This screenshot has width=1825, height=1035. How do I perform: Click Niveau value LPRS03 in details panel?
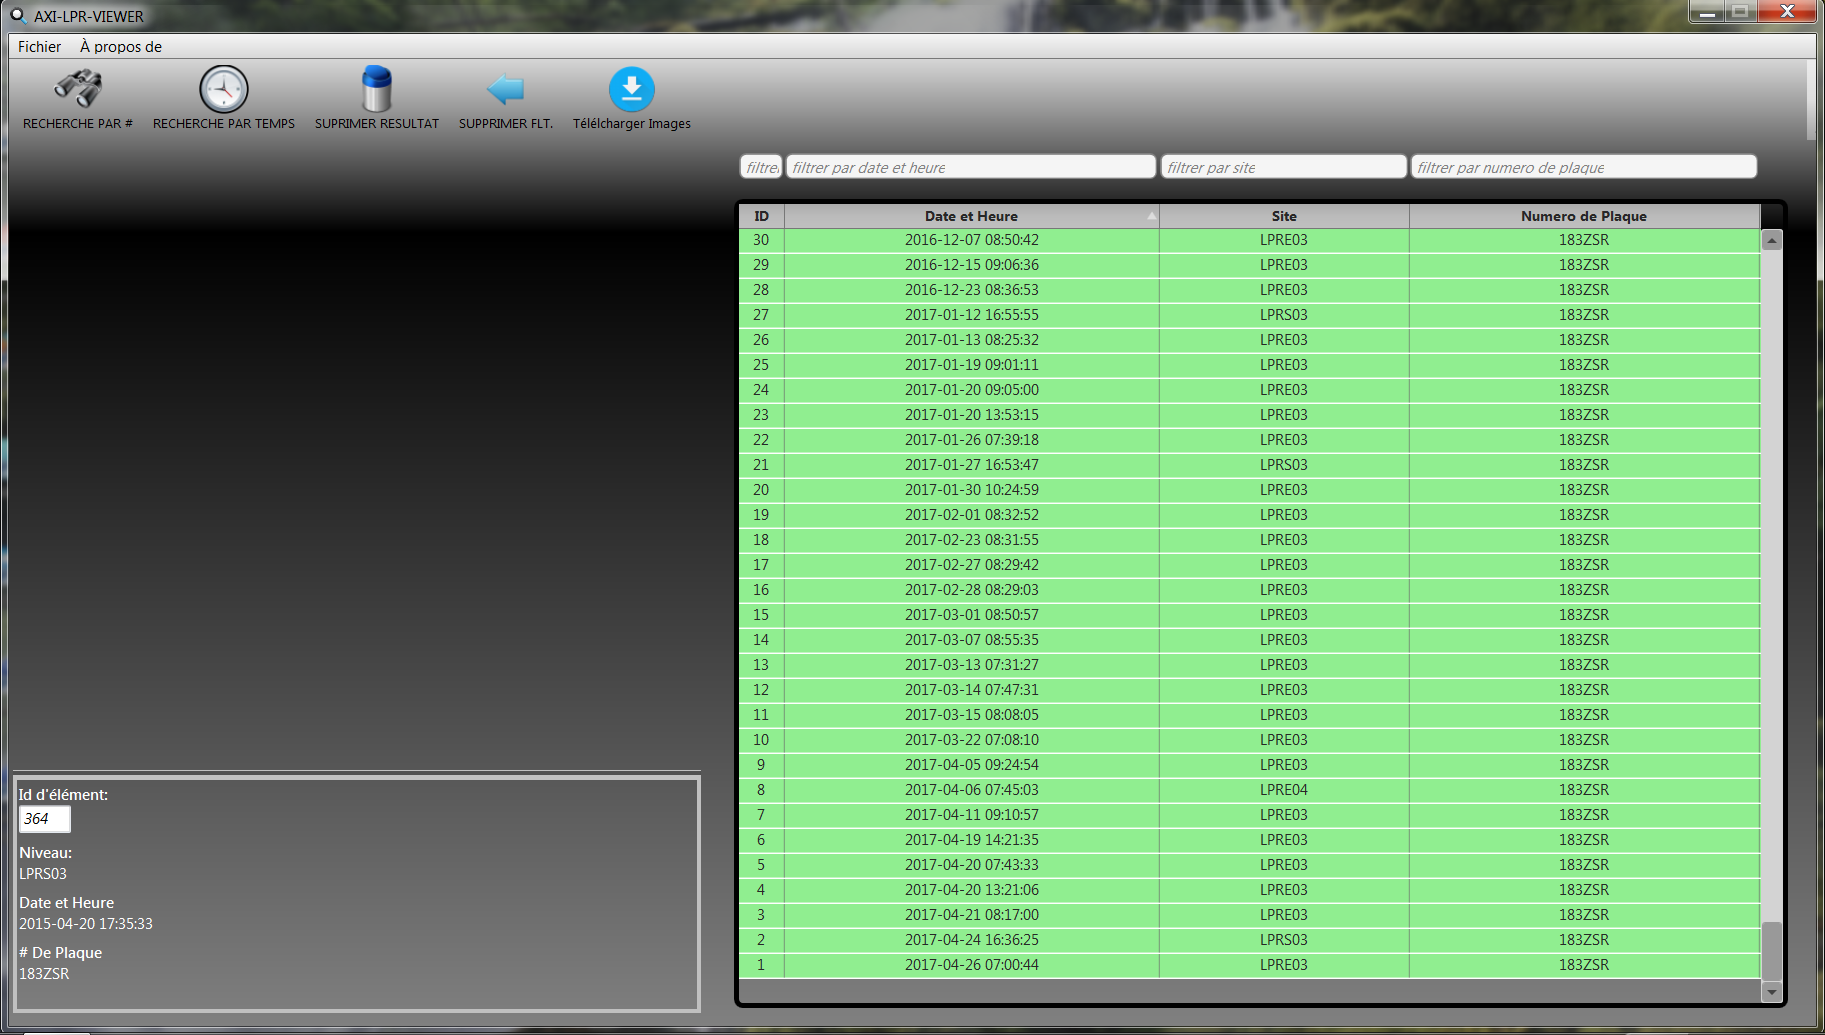(43, 874)
